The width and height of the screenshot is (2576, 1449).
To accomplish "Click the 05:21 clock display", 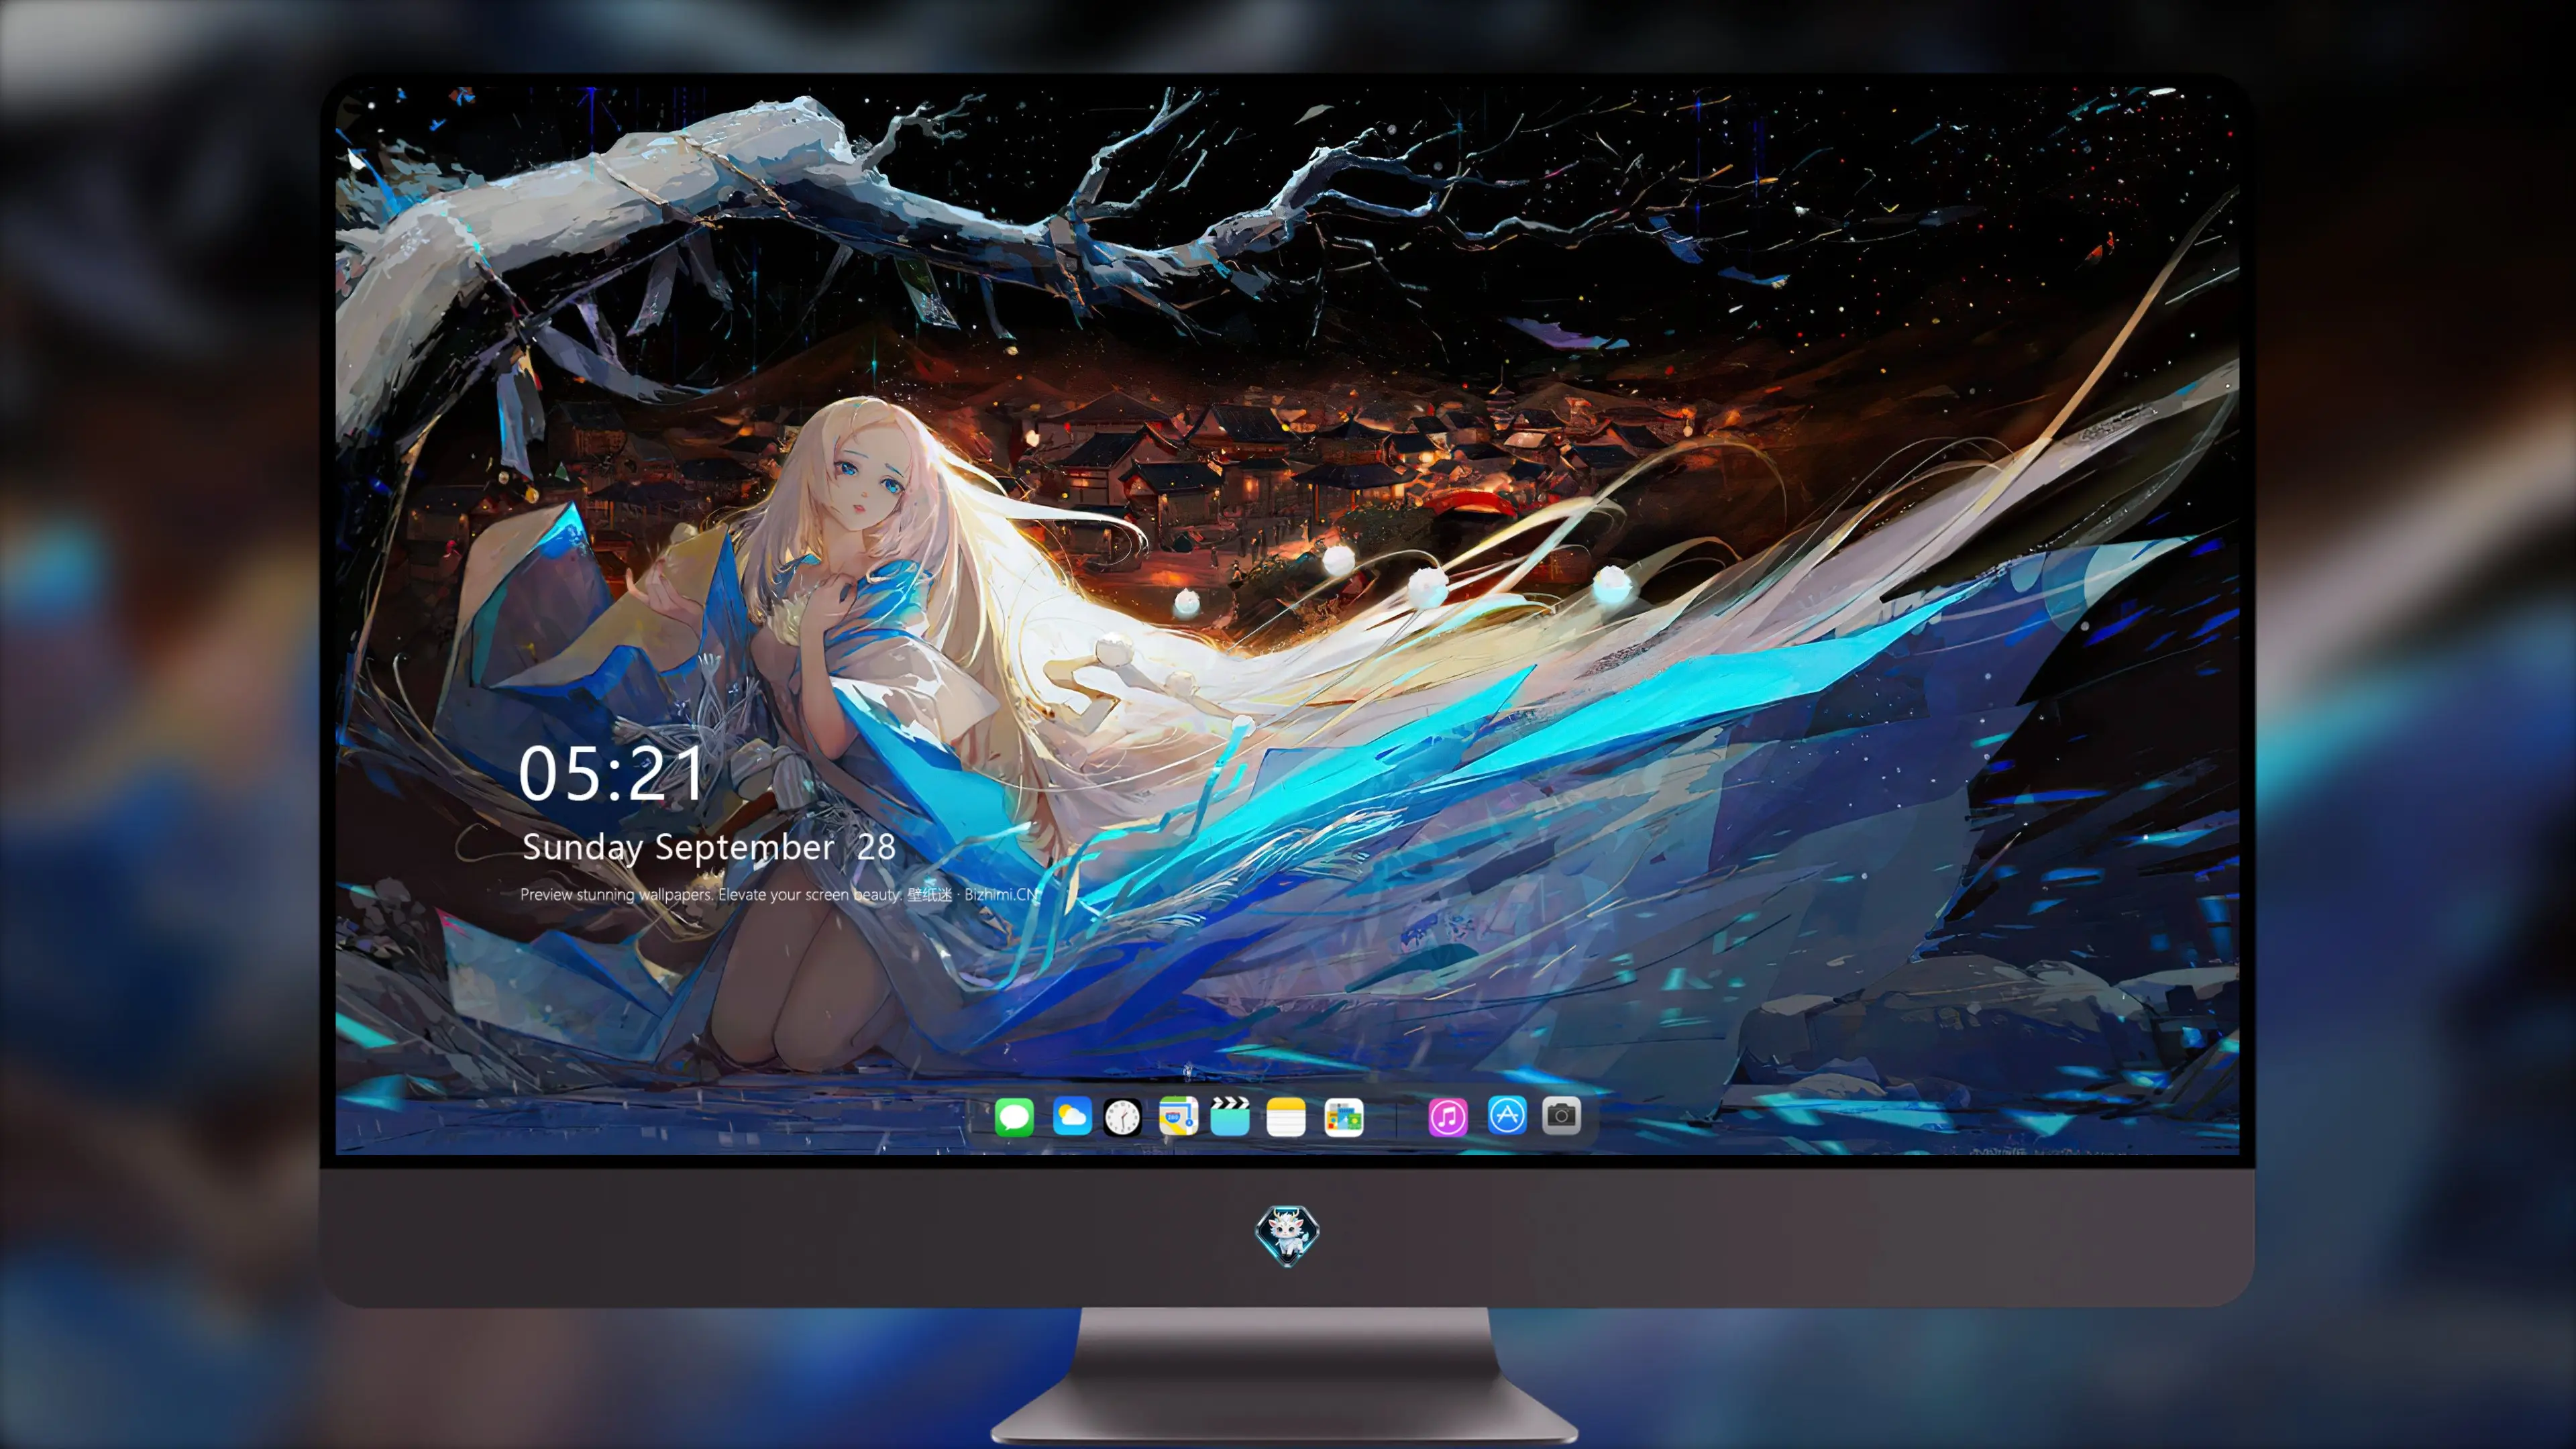I will tap(611, 774).
